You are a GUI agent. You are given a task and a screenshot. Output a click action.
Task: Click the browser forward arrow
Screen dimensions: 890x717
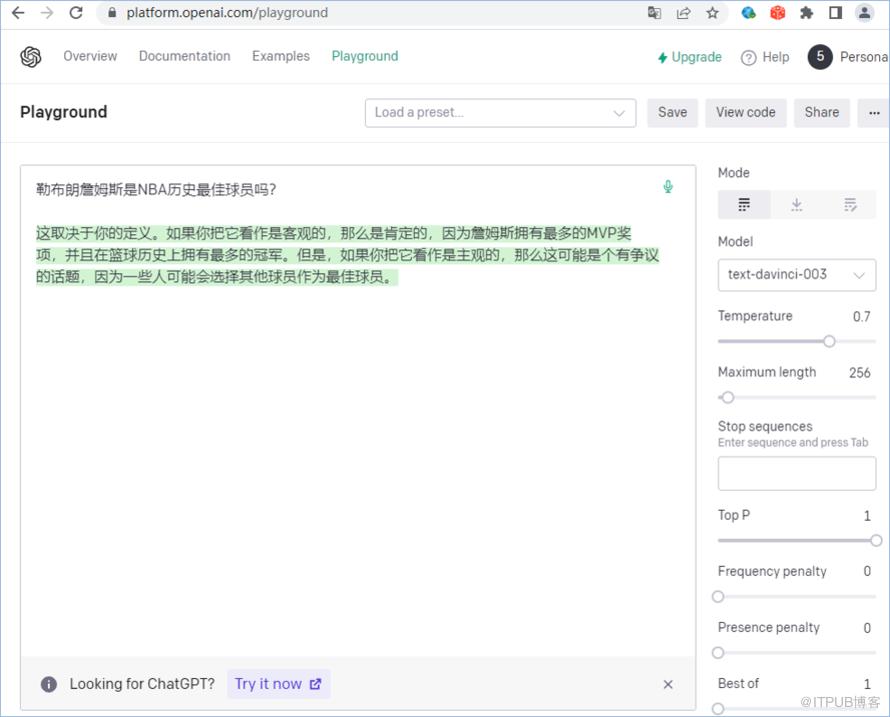(x=47, y=12)
